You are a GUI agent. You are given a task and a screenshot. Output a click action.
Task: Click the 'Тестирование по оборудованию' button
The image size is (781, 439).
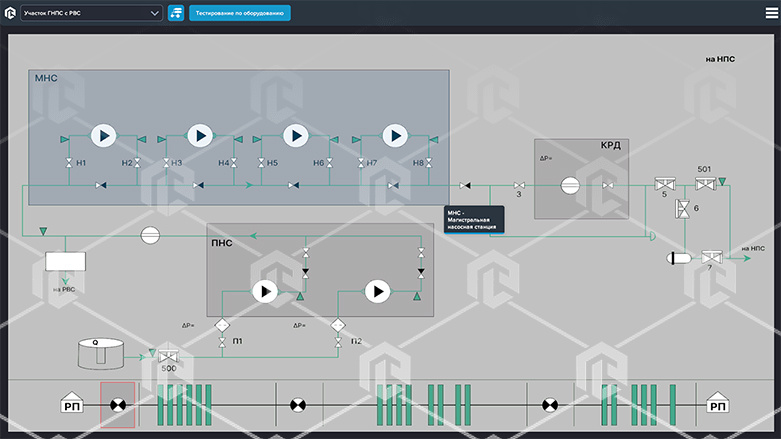tap(240, 13)
